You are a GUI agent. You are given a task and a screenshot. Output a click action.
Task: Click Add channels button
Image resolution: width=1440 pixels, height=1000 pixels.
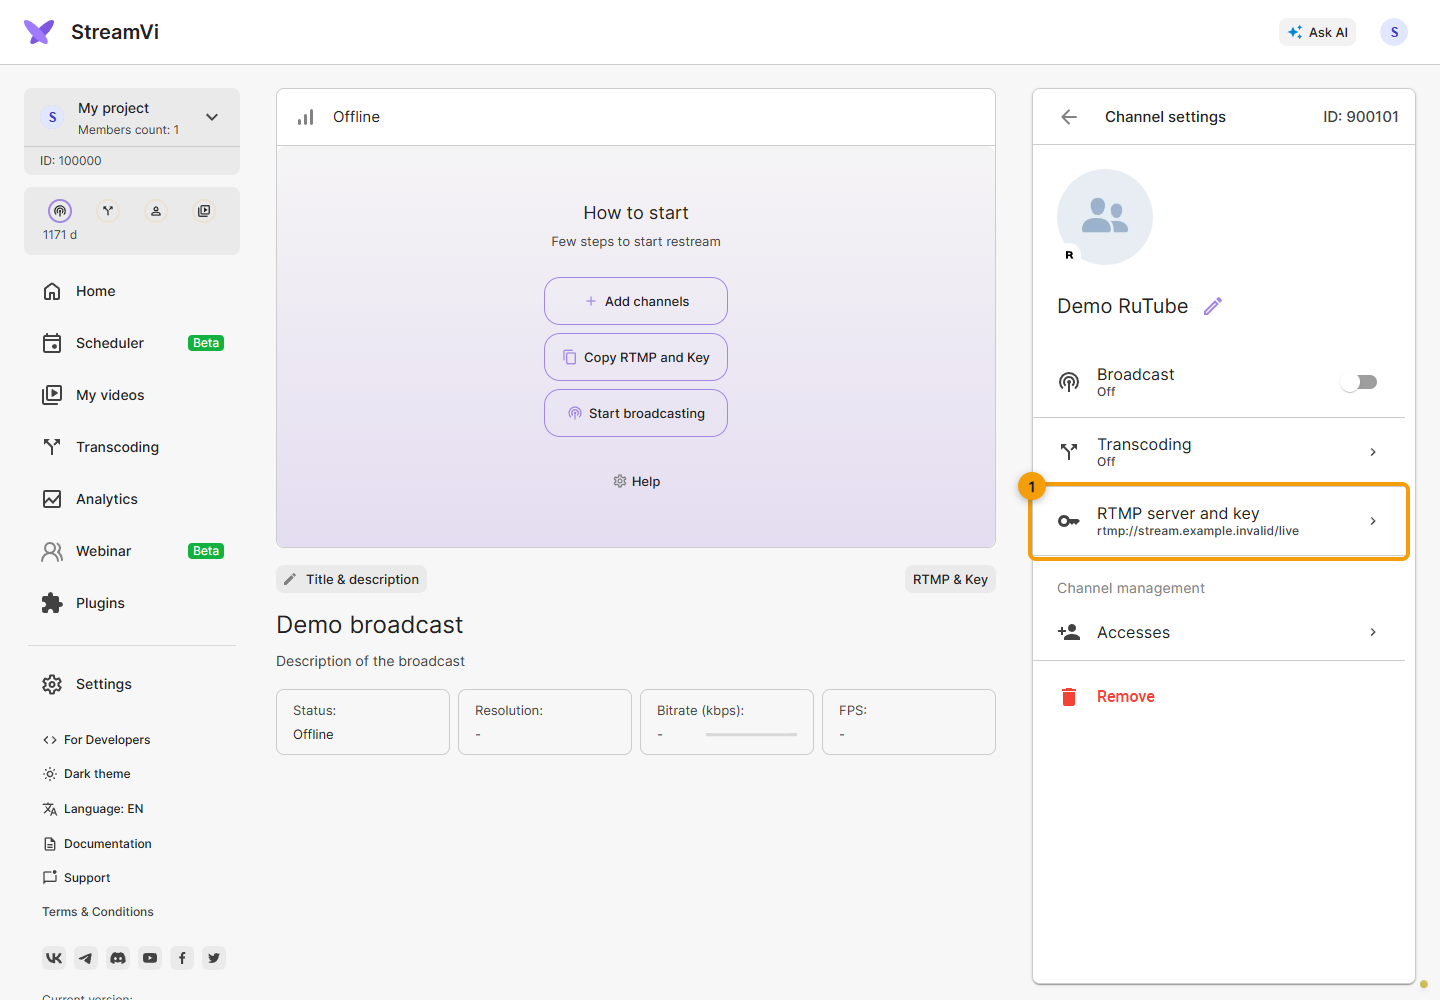[636, 301]
